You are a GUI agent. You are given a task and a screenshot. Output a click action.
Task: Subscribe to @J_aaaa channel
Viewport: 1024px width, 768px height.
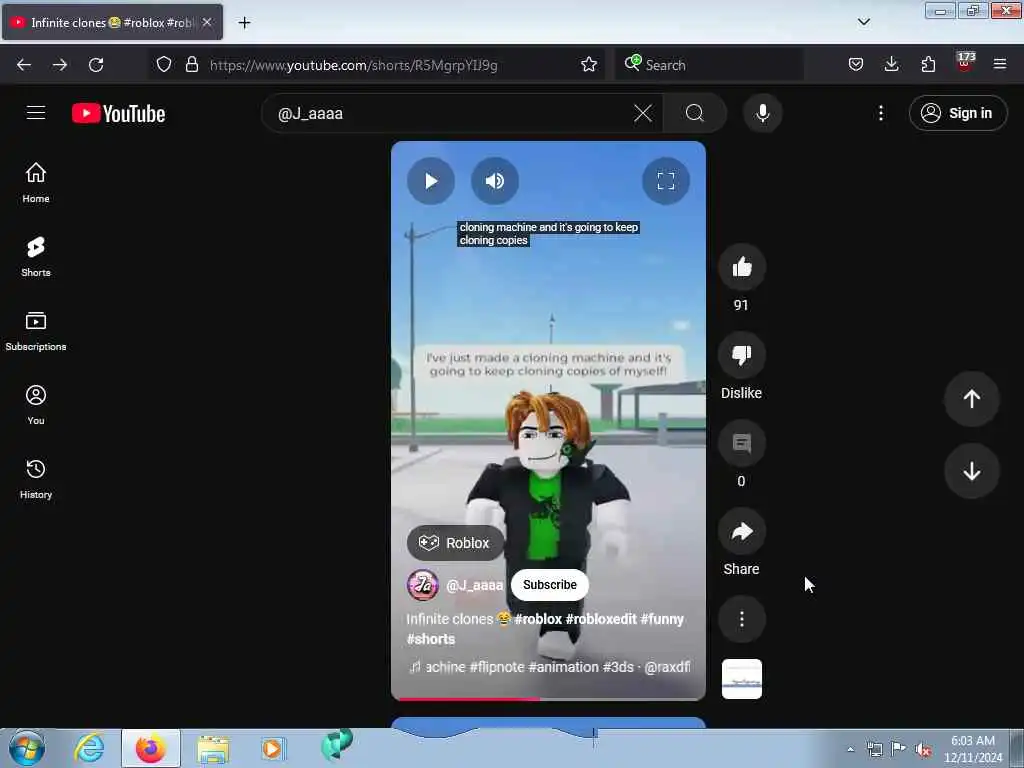549,584
